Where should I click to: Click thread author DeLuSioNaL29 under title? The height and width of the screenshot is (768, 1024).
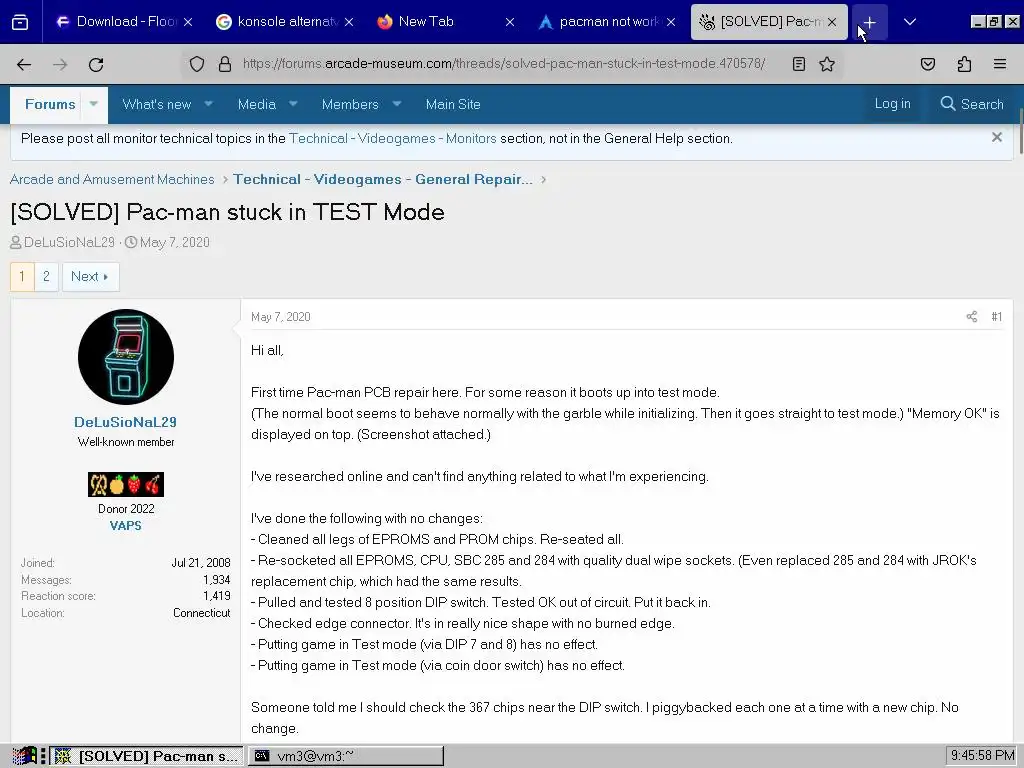point(69,242)
